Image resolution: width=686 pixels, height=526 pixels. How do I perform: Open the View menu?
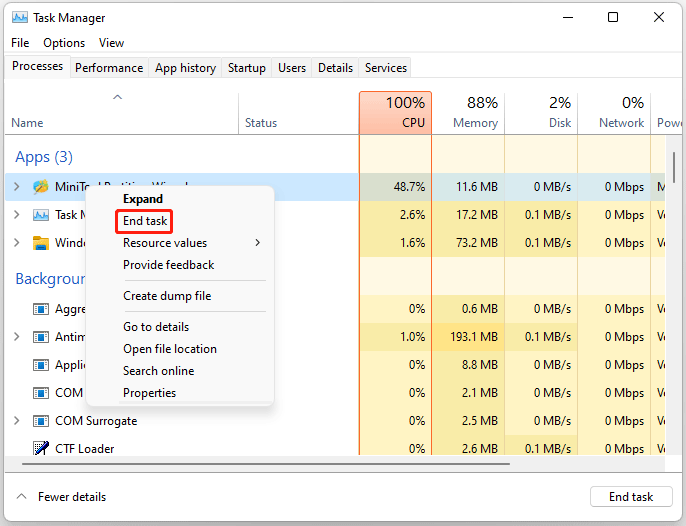111,43
